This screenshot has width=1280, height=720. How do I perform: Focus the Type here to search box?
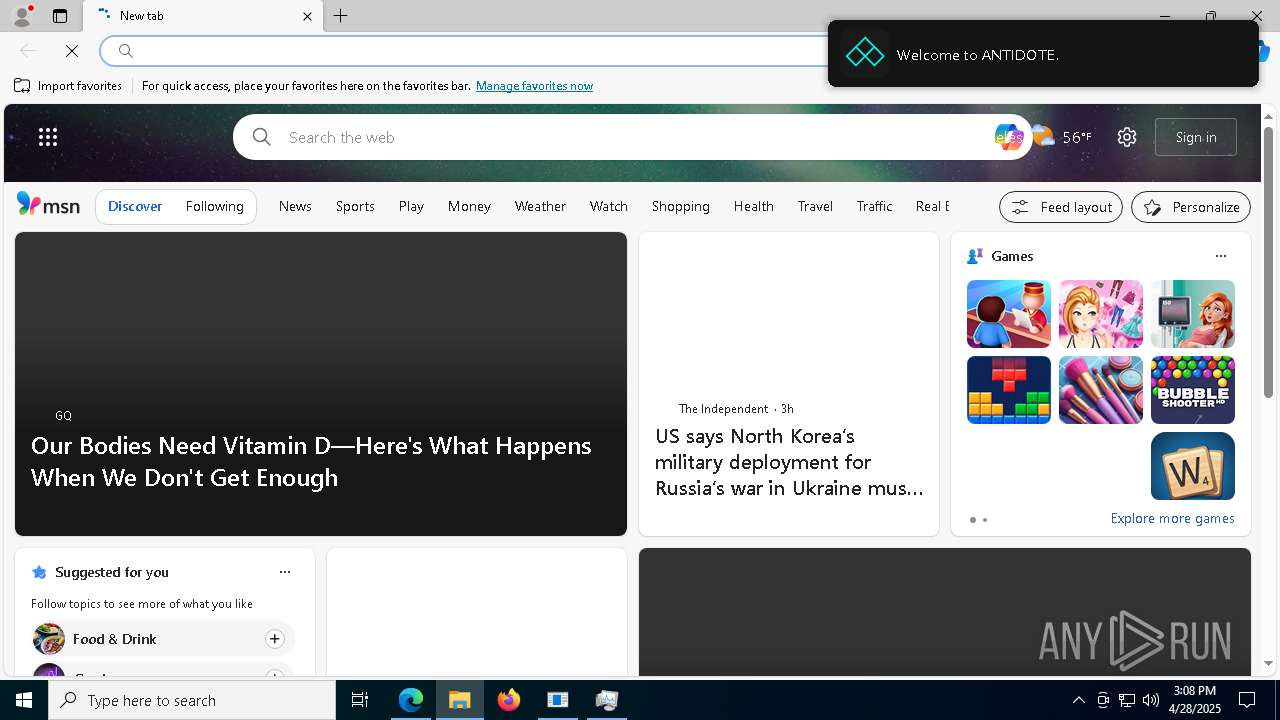point(192,700)
